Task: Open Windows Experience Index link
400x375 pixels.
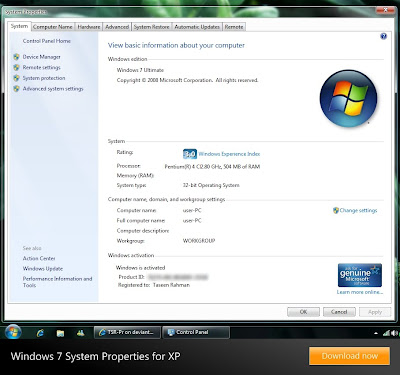Action: pyautogui.click(x=229, y=154)
